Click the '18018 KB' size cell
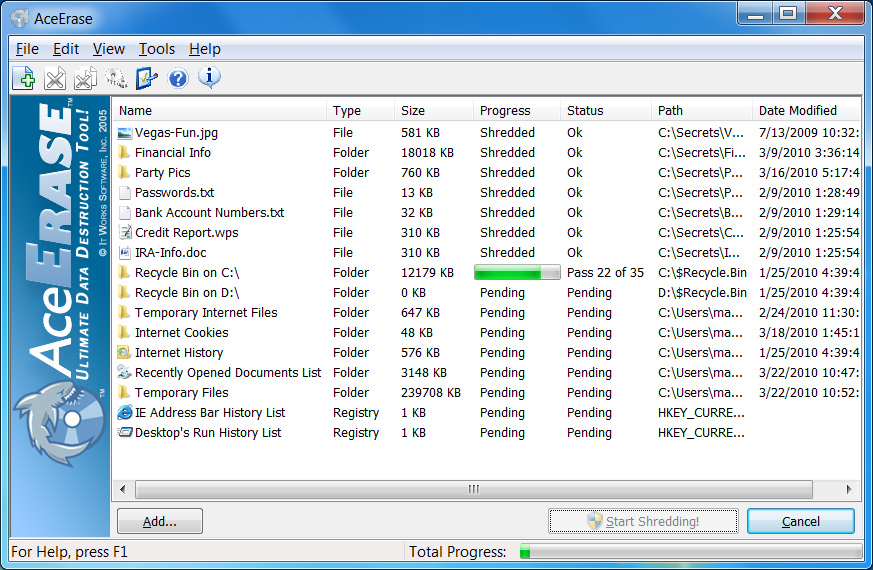Image resolution: width=873 pixels, height=570 pixels. point(428,153)
